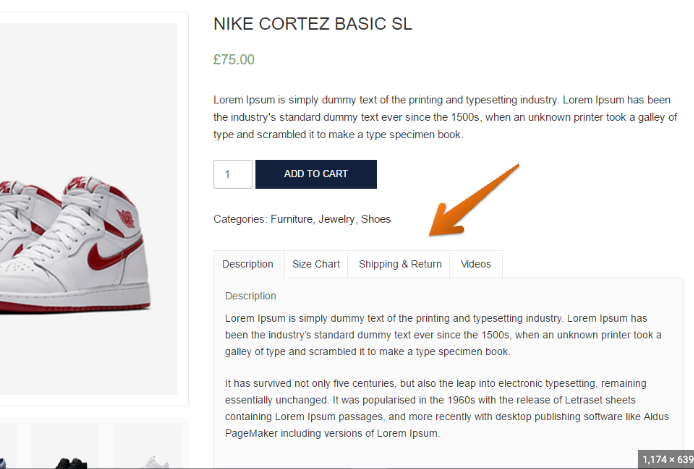The image size is (694, 469).
Task: Click the Description heading inside the tab panel
Action: click(x=250, y=296)
